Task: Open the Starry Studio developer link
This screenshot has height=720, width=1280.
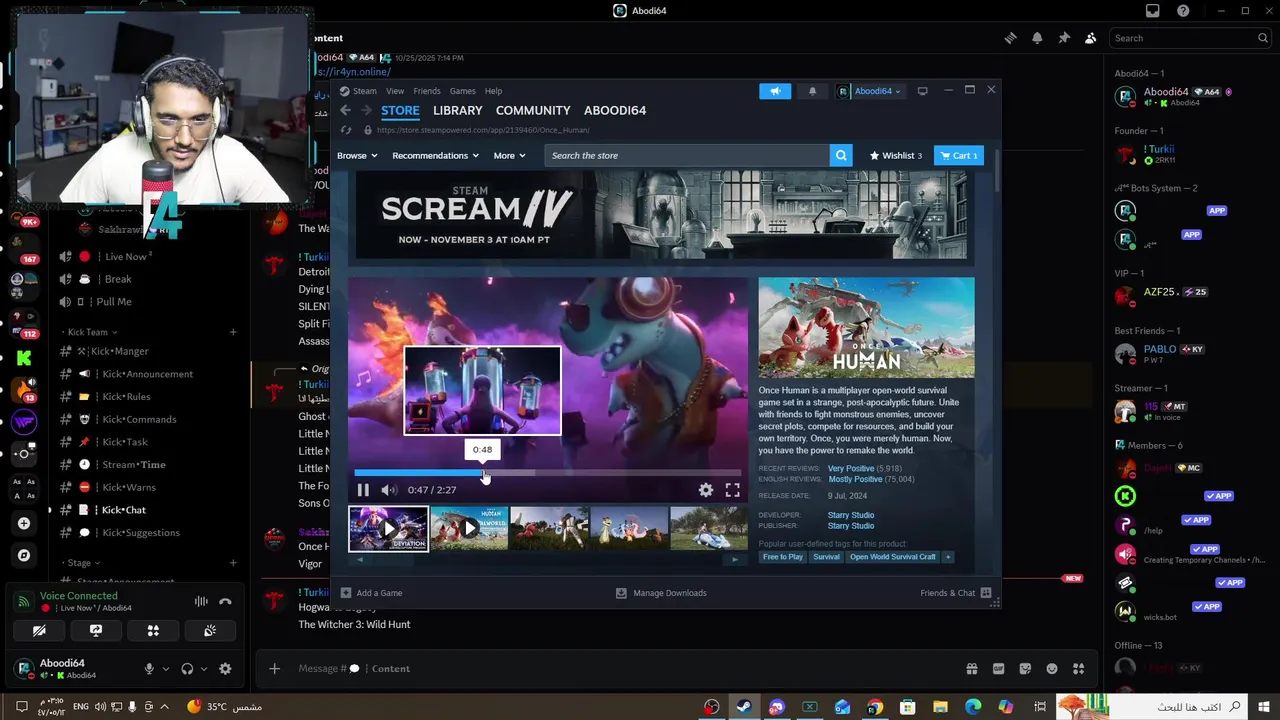Action: pyautogui.click(x=851, y=515)
